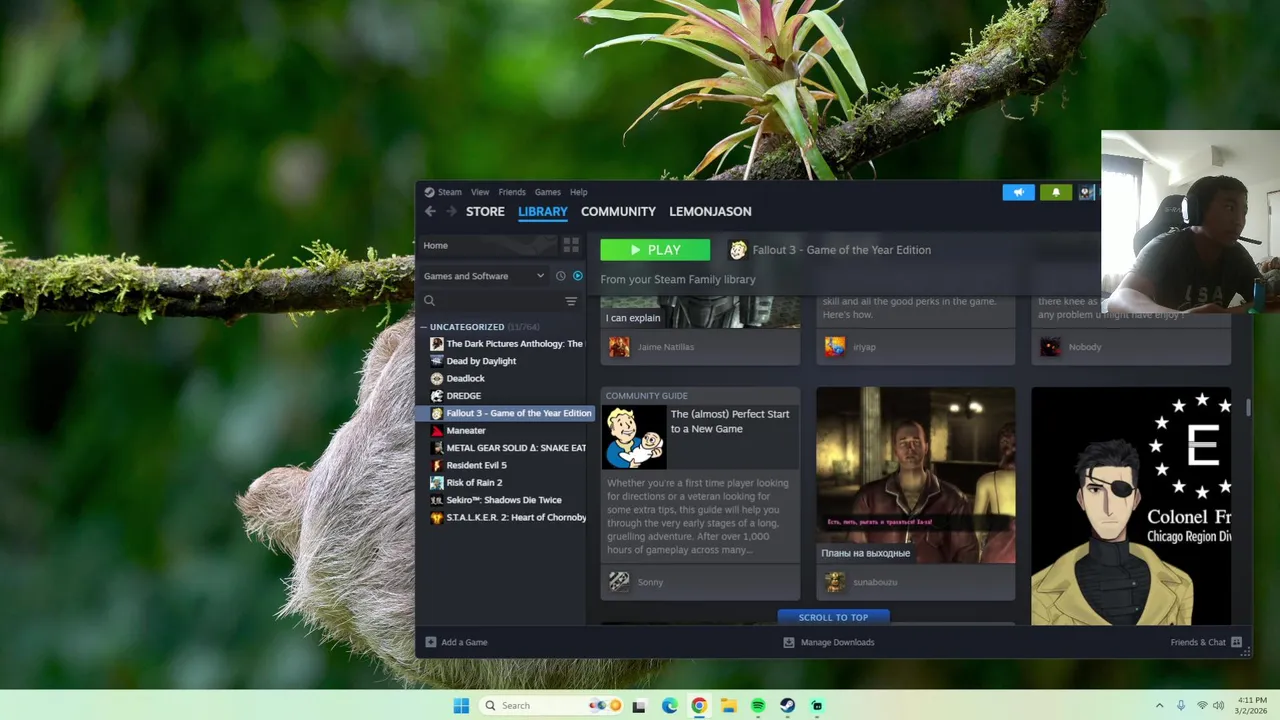Open the Steam menu
The height and width of the screenshot is (720, 1280).
click(x=443, y=192)
